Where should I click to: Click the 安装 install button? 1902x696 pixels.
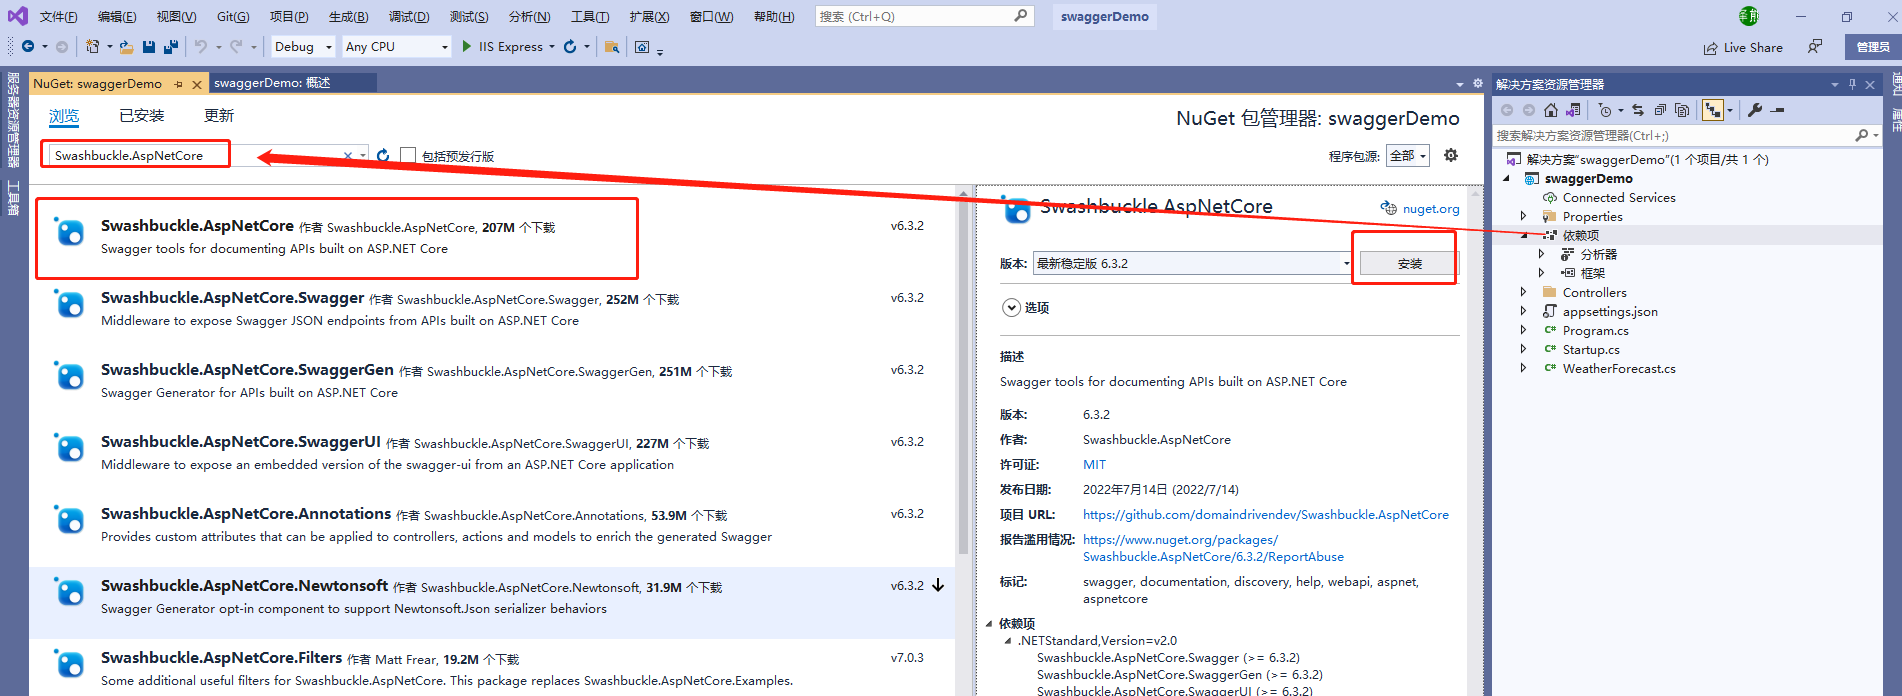coord(1409,263)
